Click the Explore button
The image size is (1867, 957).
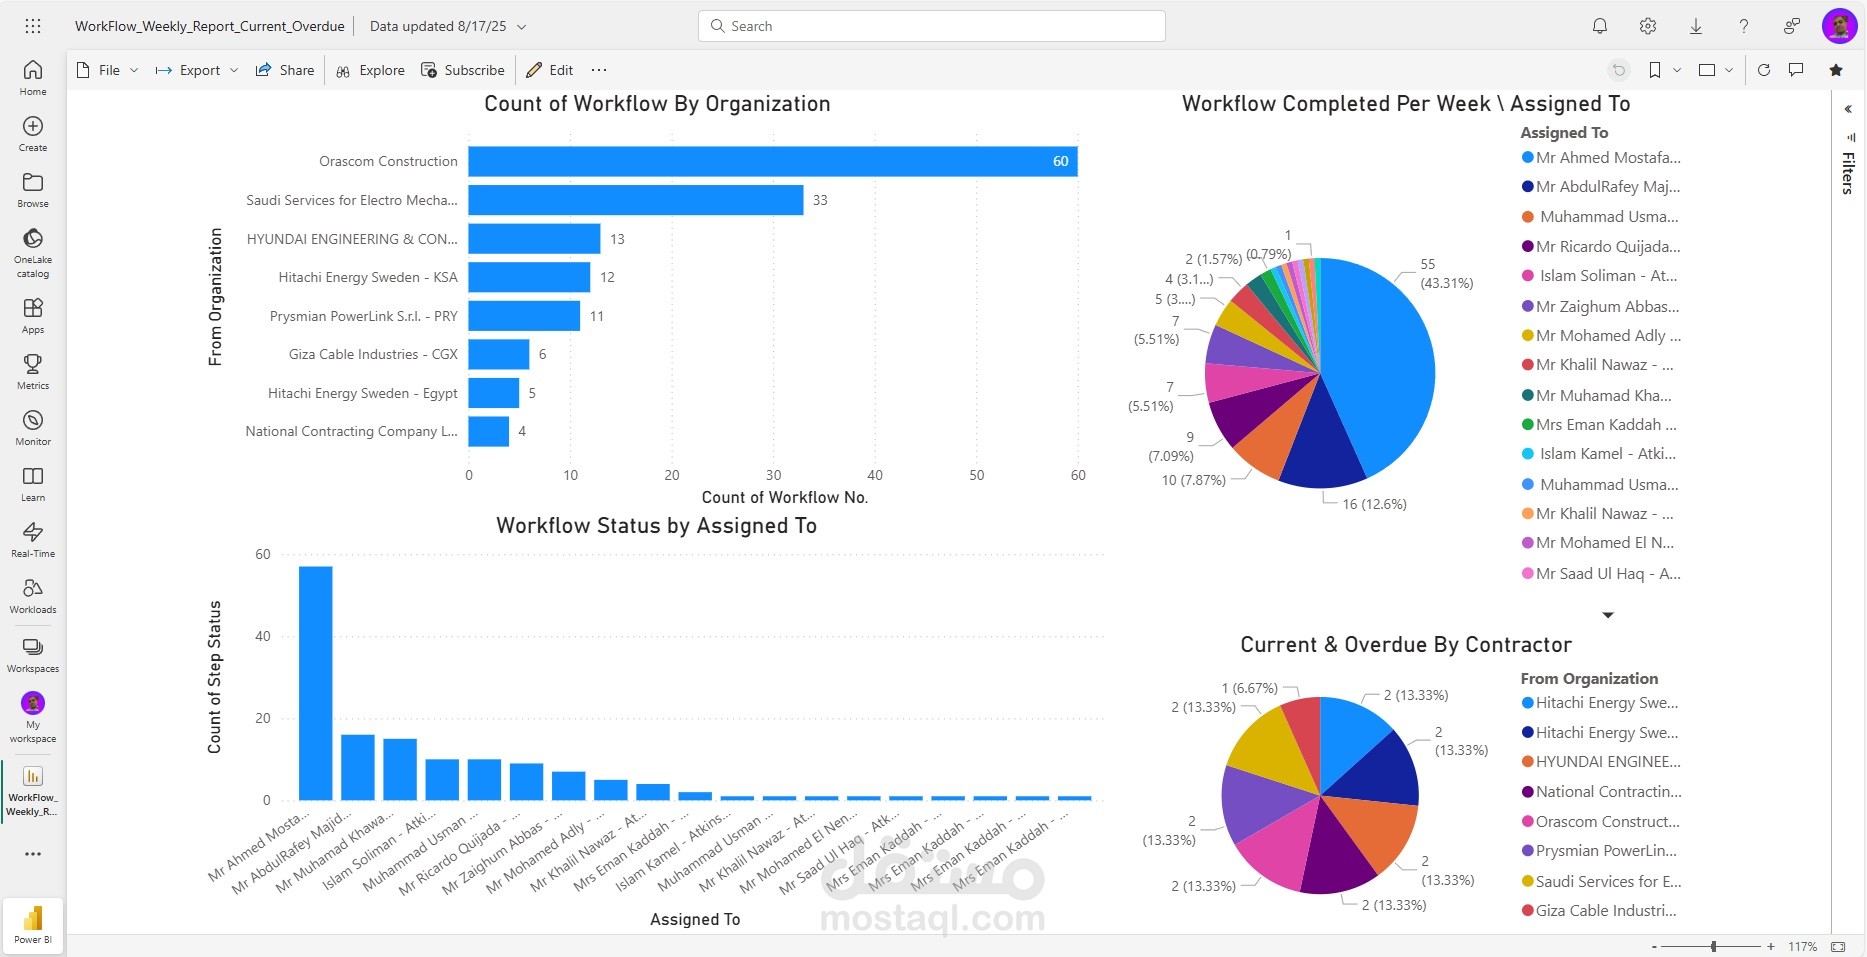pyautogui.click(x=370, y=70)
